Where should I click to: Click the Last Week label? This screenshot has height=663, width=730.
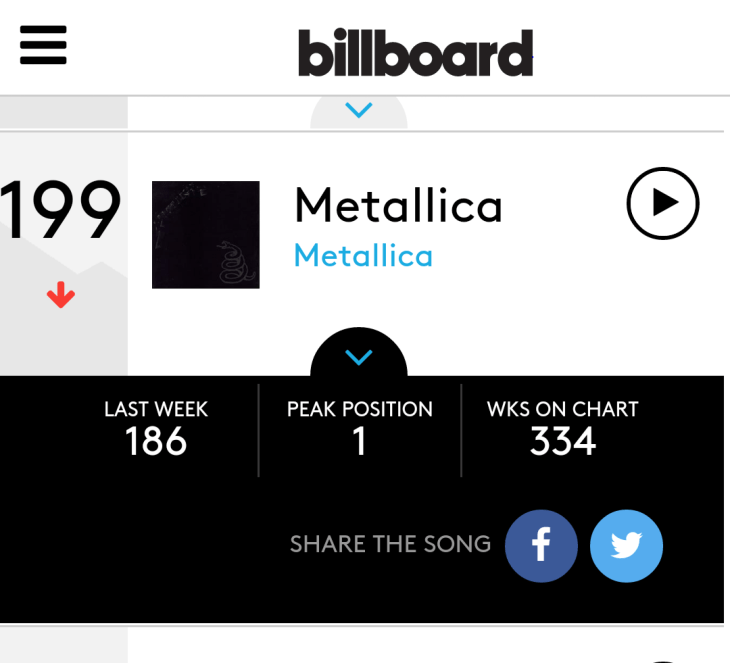(x=156, y=409)
